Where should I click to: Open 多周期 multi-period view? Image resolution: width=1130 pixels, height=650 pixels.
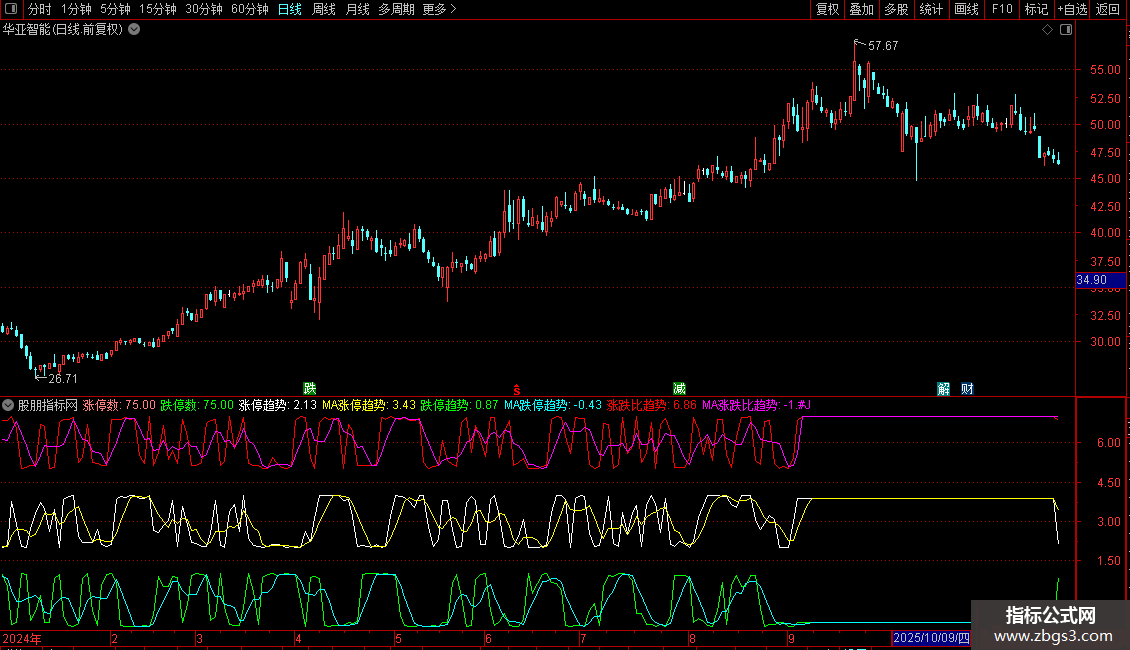tap(396, 9)
